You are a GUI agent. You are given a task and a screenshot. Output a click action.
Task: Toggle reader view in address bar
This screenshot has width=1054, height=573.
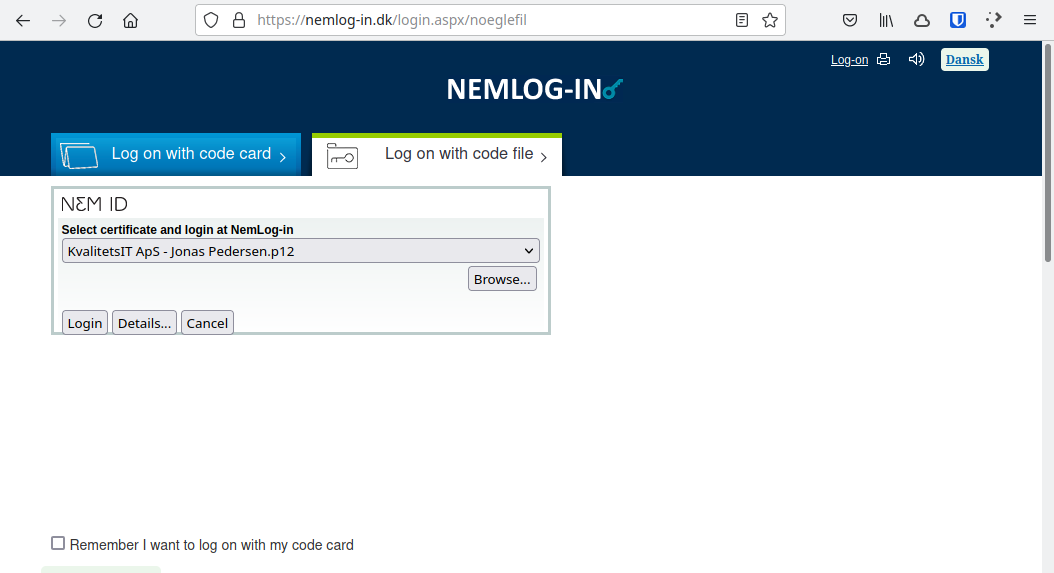click(x=741, y=20)
